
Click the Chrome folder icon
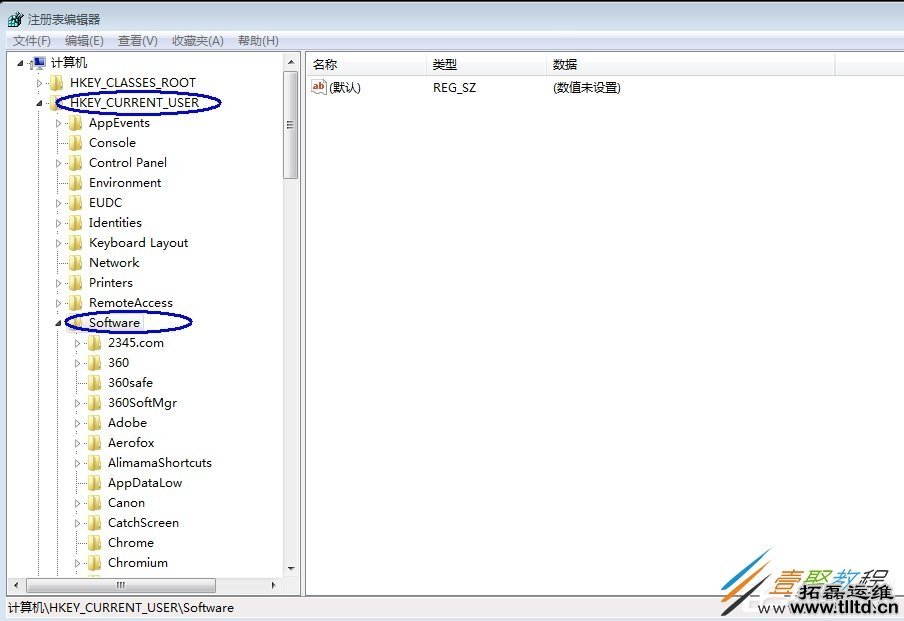96,542
